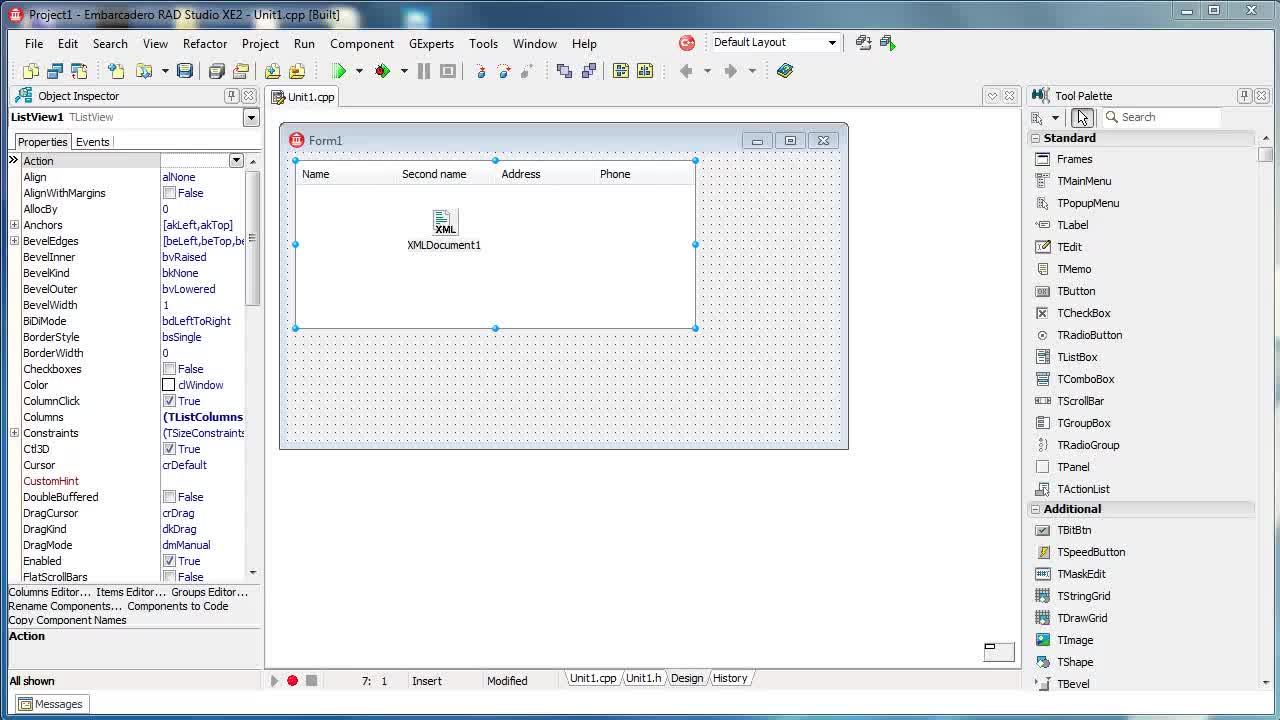Expand the BevelEdges property node

pyautogui.click(x=14, y=241)
